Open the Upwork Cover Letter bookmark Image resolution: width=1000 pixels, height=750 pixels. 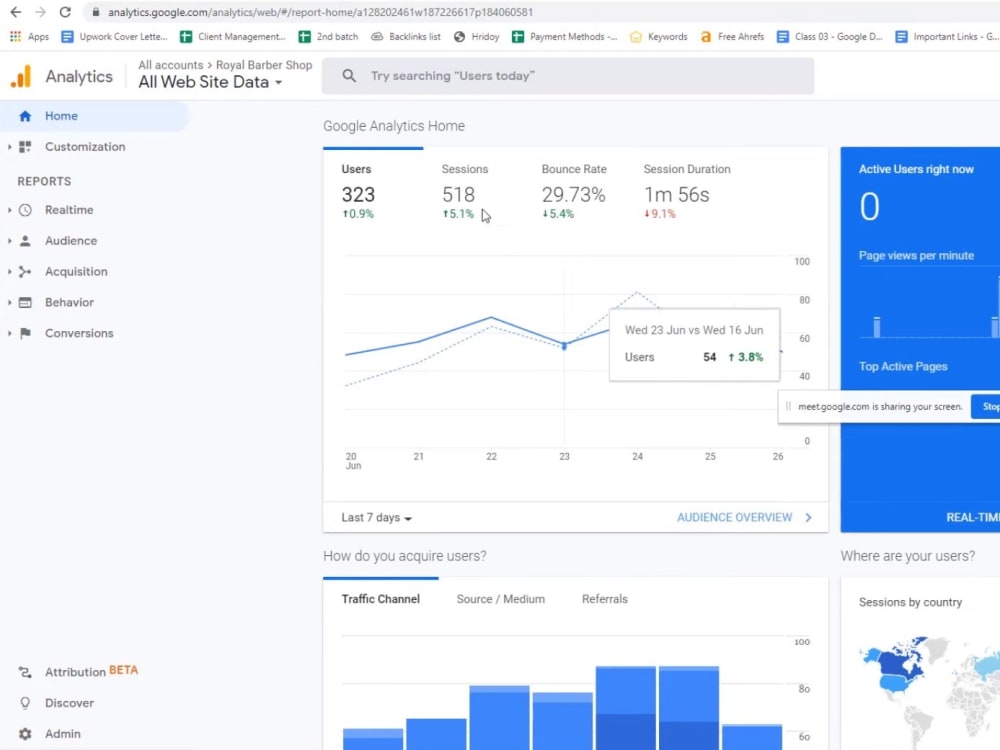[114, 36]
